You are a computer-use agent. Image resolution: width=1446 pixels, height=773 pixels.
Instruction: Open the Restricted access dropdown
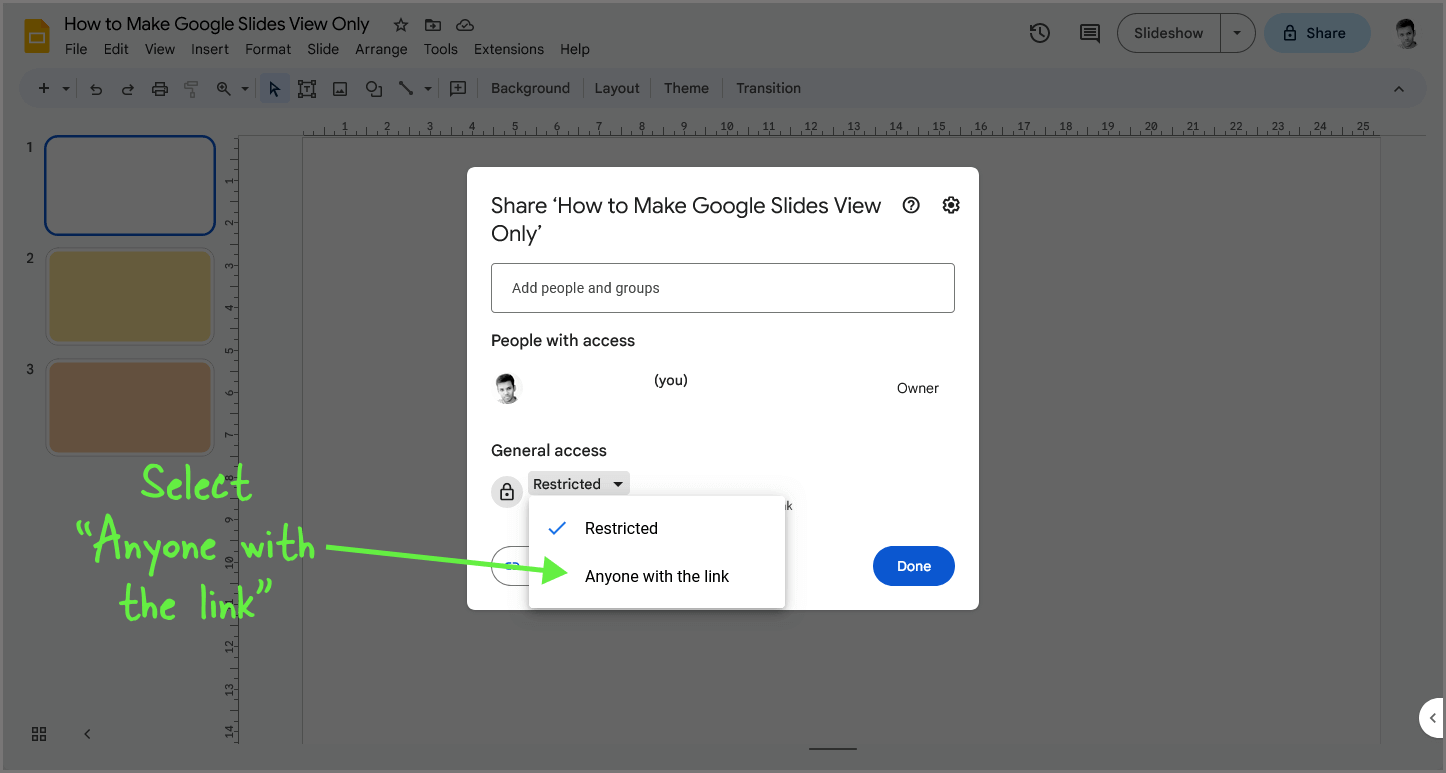(x=578, y=483)
